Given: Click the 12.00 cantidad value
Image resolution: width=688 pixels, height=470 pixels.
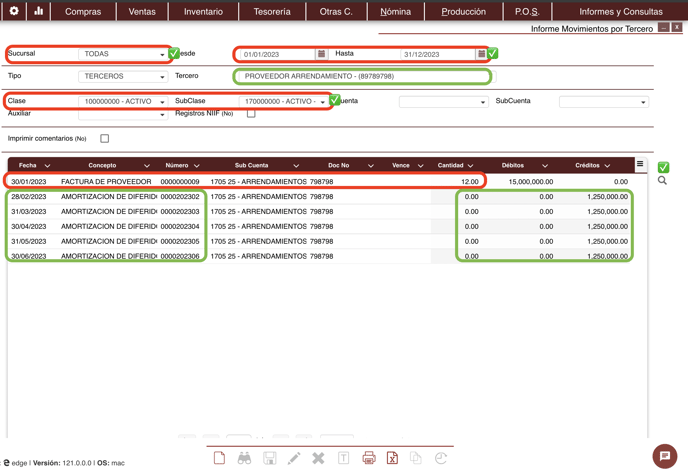Looking at the screenshot, I should point(470,182).
